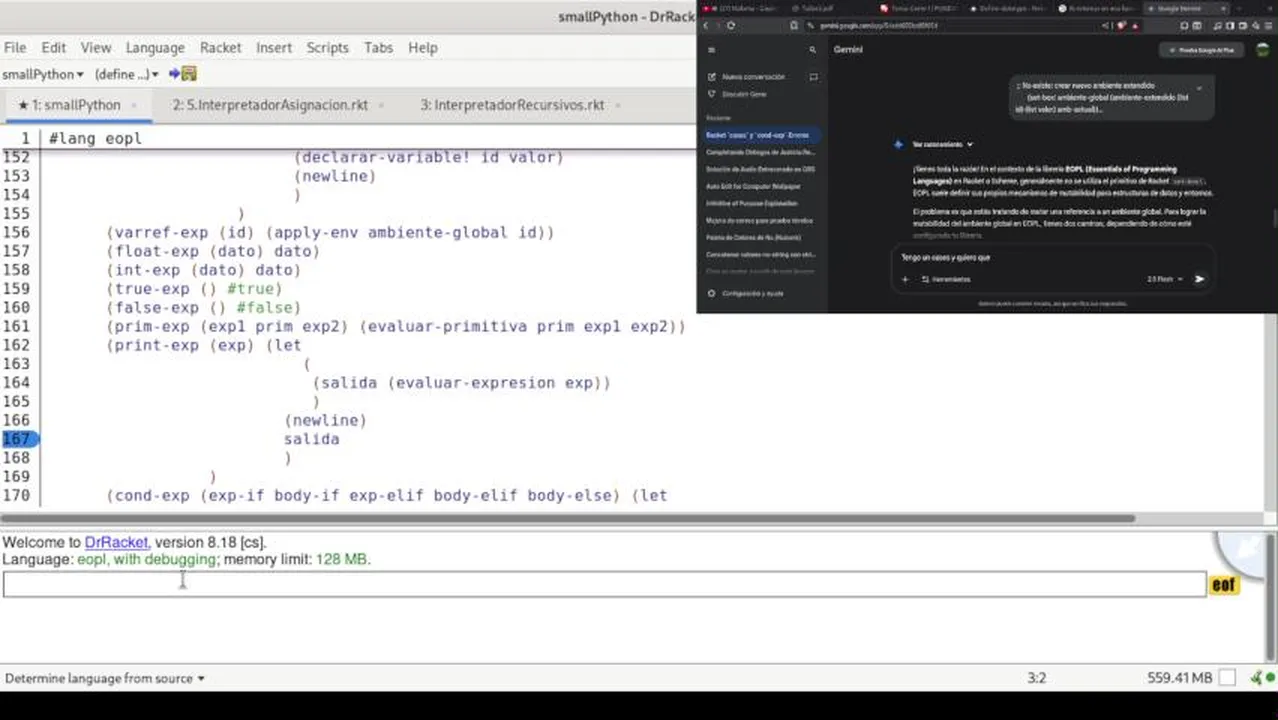Open the Edit menu in DrRacket
The image size is (1278, 720).
(x=53, y=47)
